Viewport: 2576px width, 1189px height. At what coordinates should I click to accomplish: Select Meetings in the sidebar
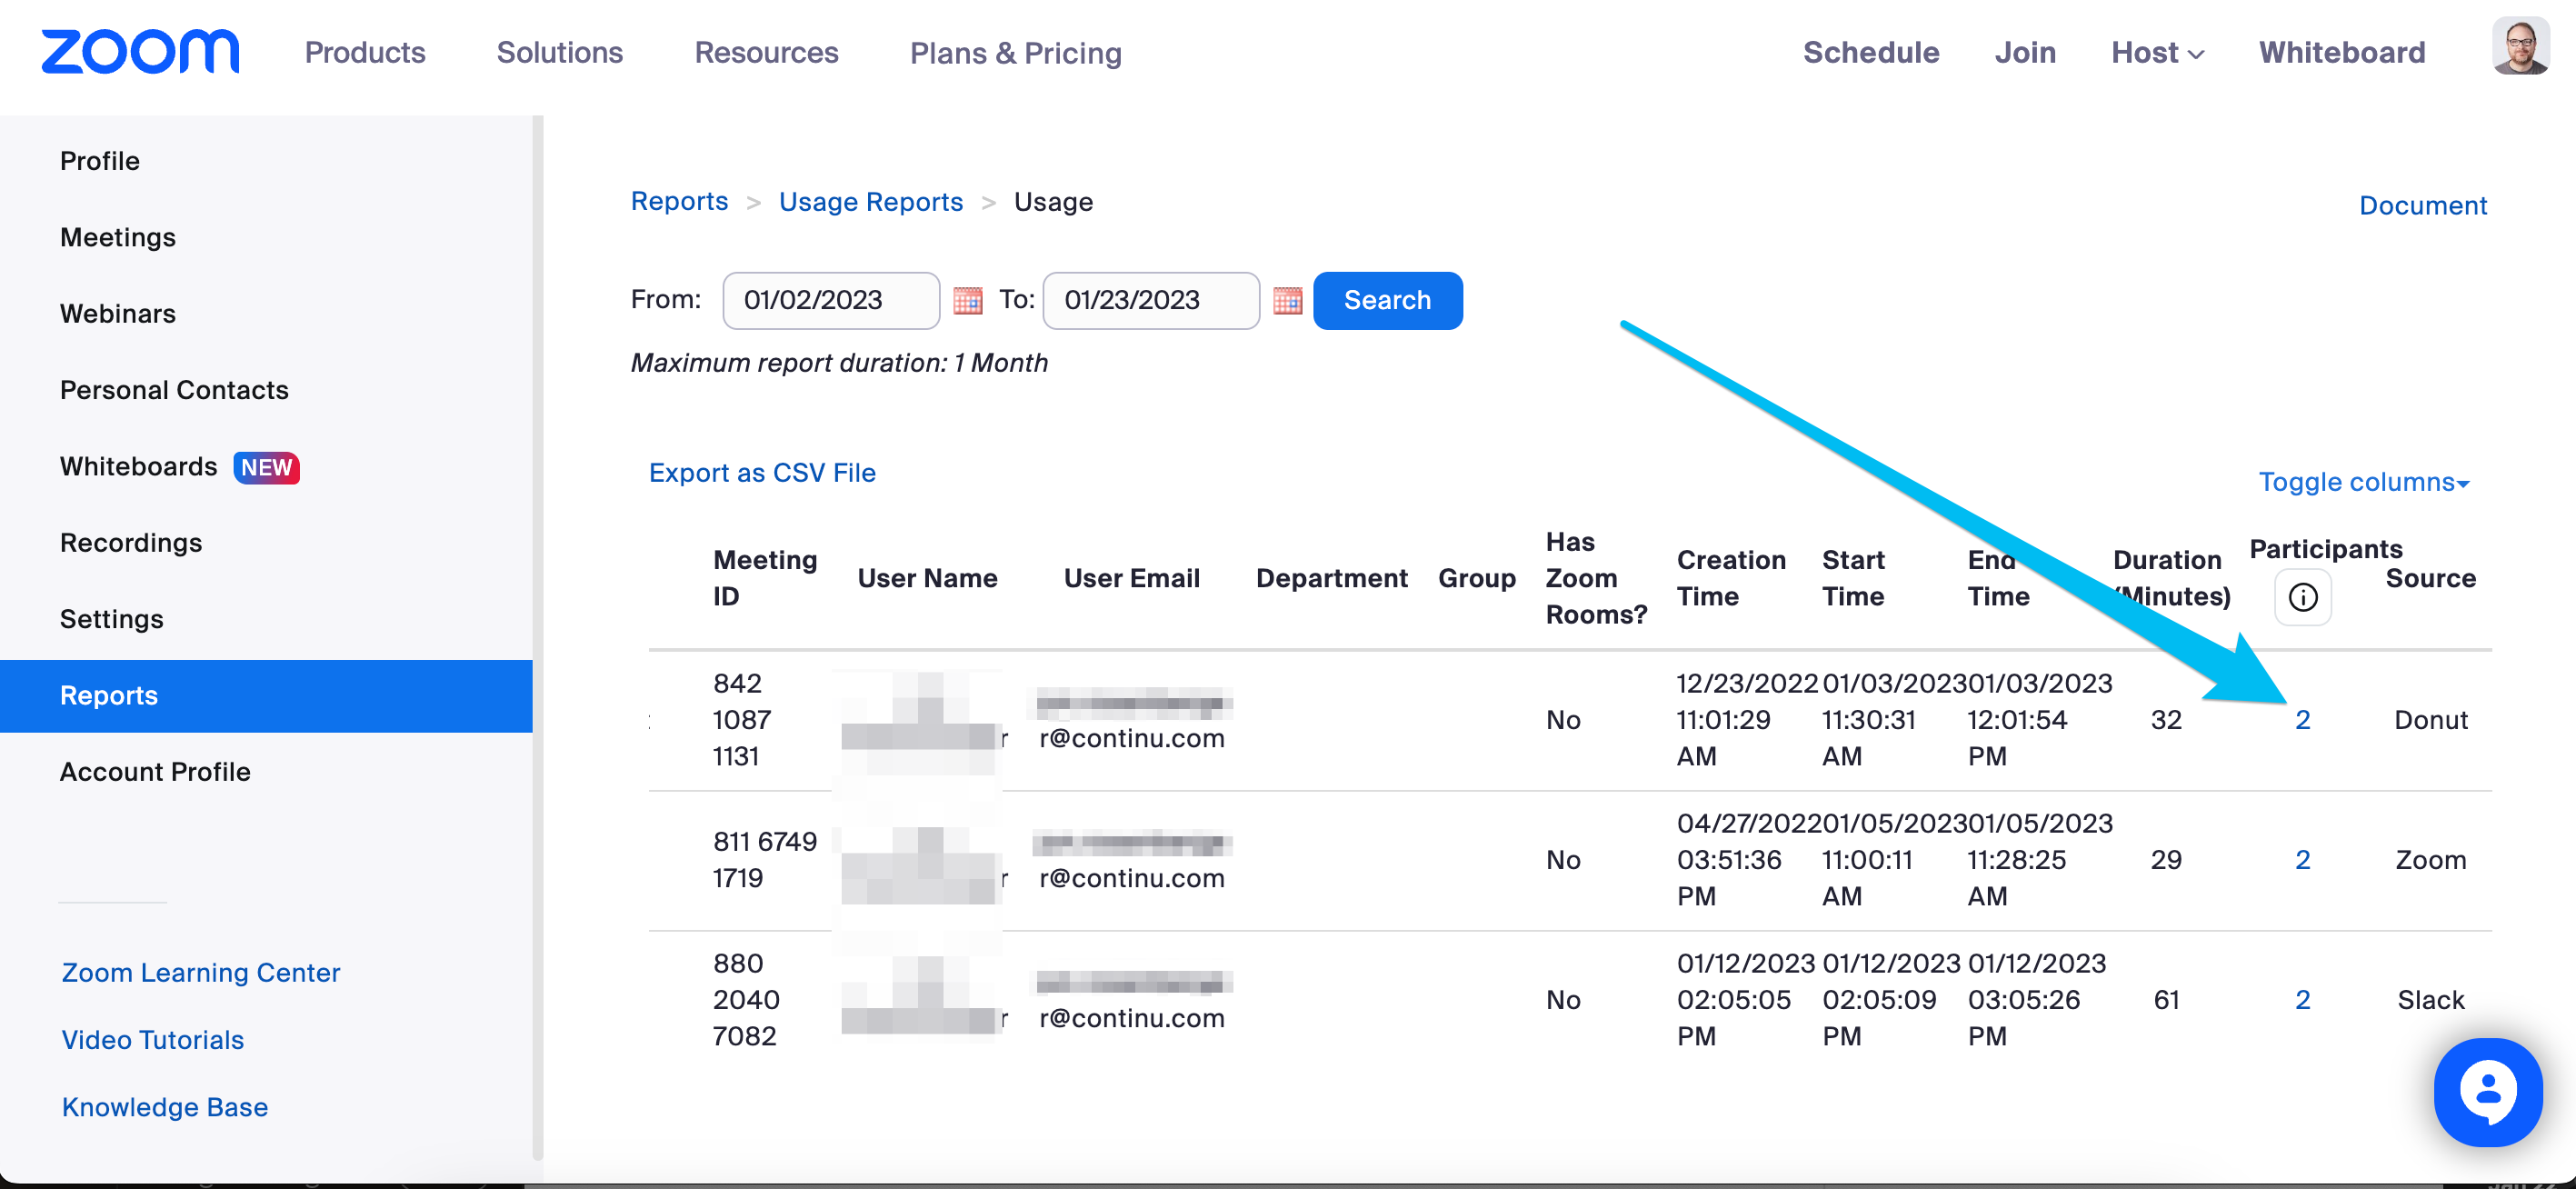(x=118, y=237)
